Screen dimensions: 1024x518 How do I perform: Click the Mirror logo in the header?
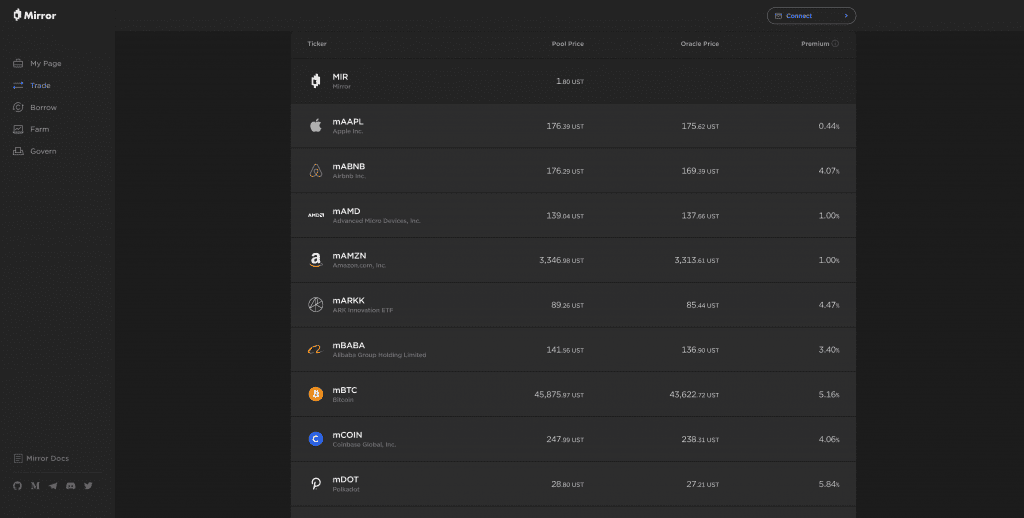click(35, 15)
